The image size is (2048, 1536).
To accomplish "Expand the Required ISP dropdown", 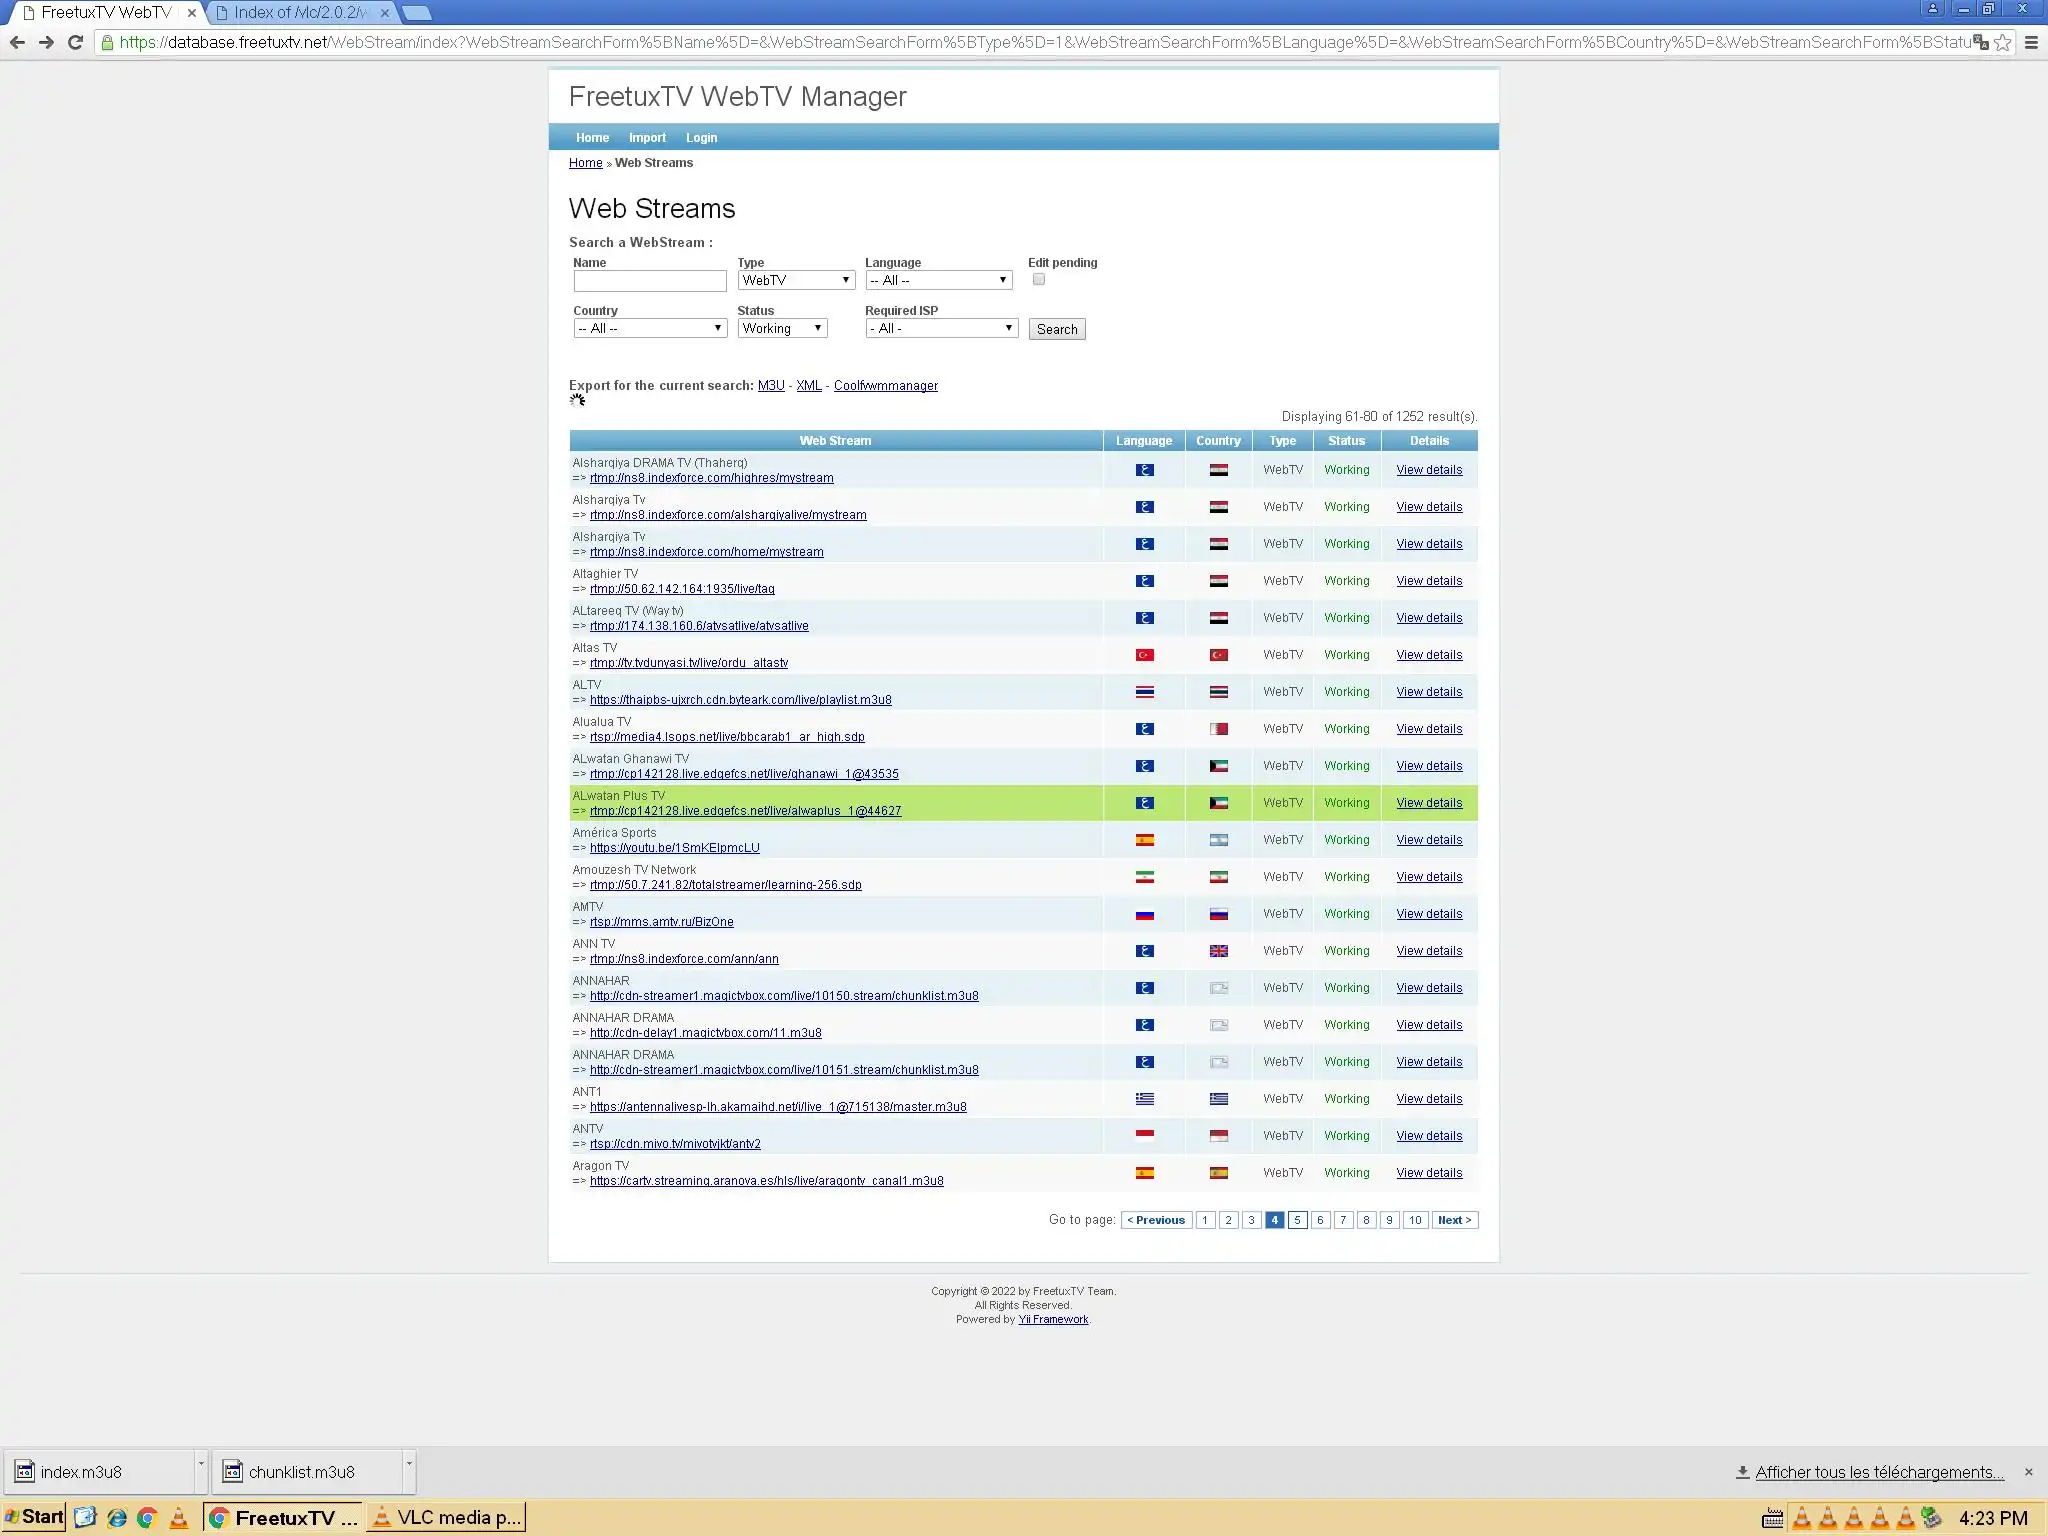I will [x=941, y=329].
